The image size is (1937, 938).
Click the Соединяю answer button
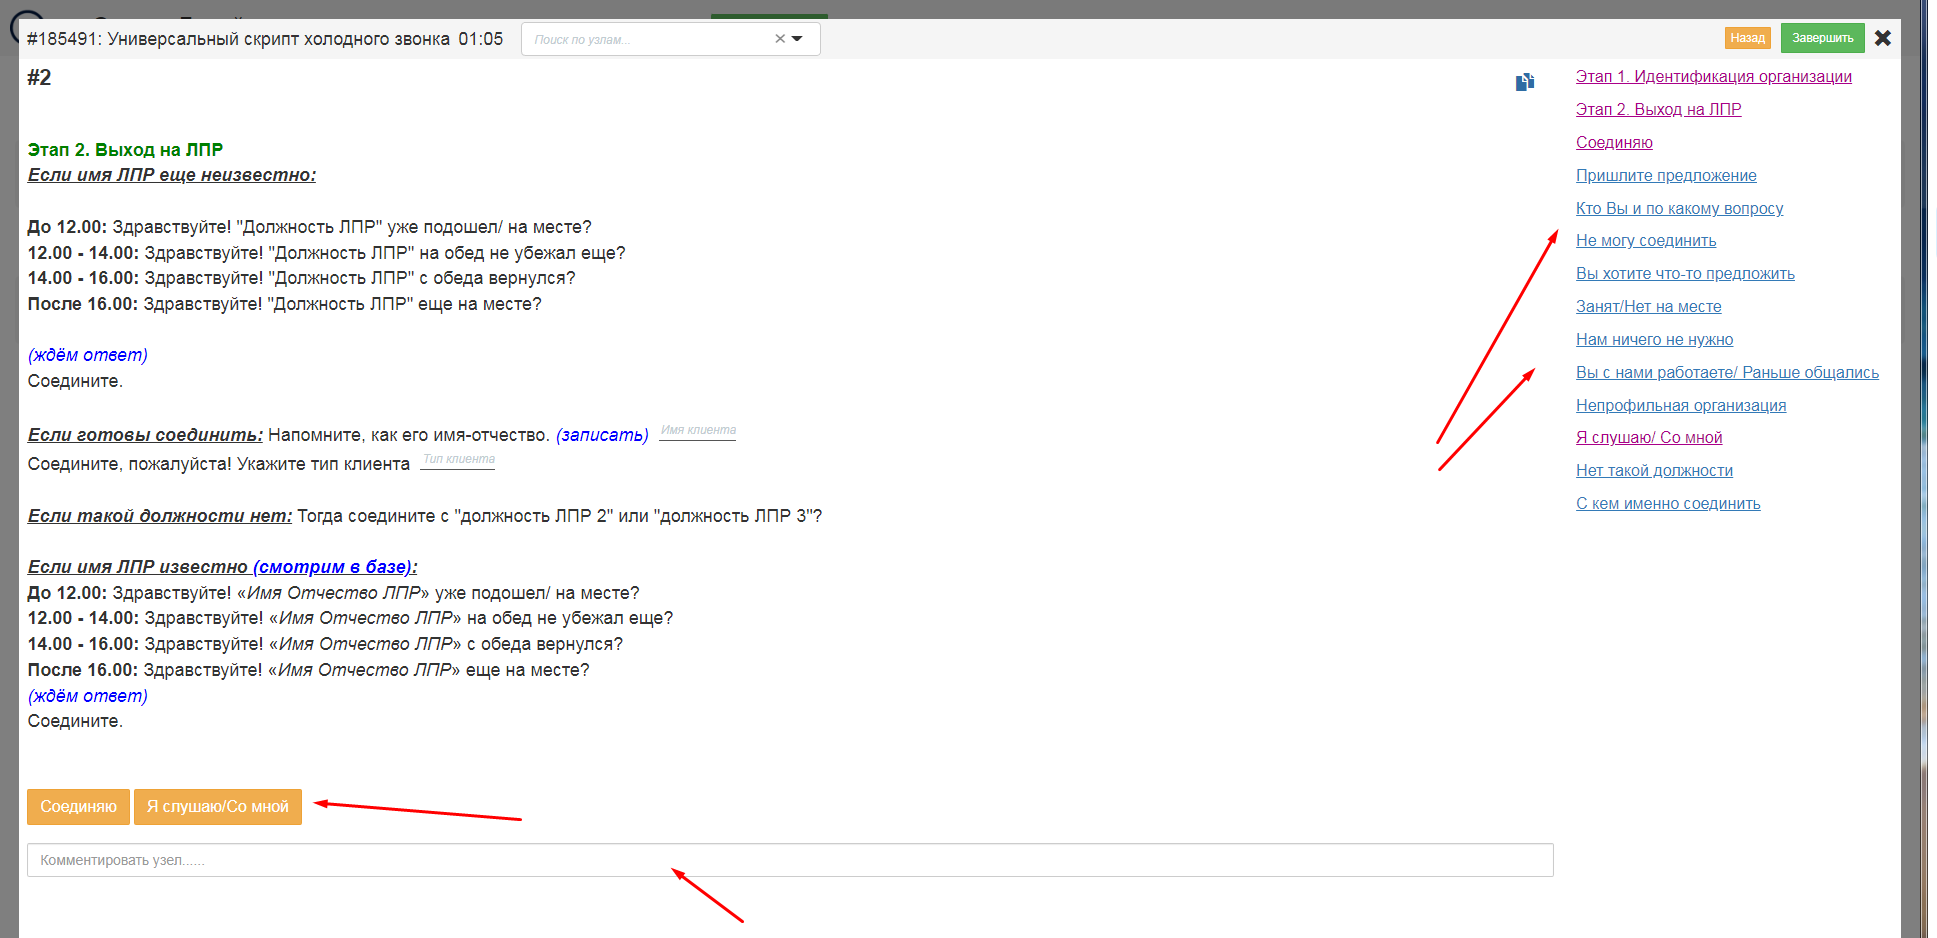click(x=78, y=807)
